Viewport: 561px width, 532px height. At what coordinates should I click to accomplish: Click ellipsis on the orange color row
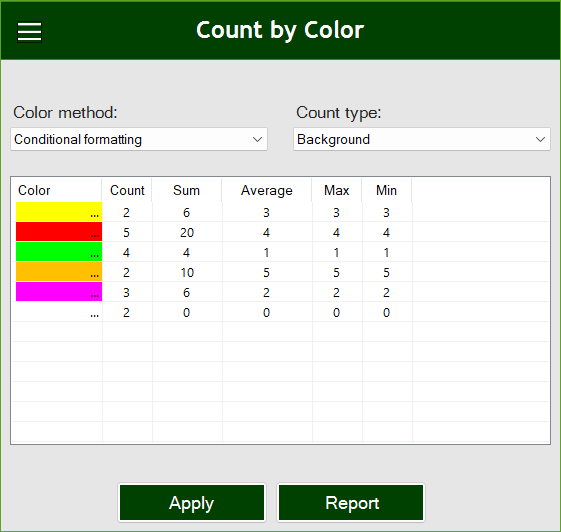pyautogui.click(x=94, y=275)
